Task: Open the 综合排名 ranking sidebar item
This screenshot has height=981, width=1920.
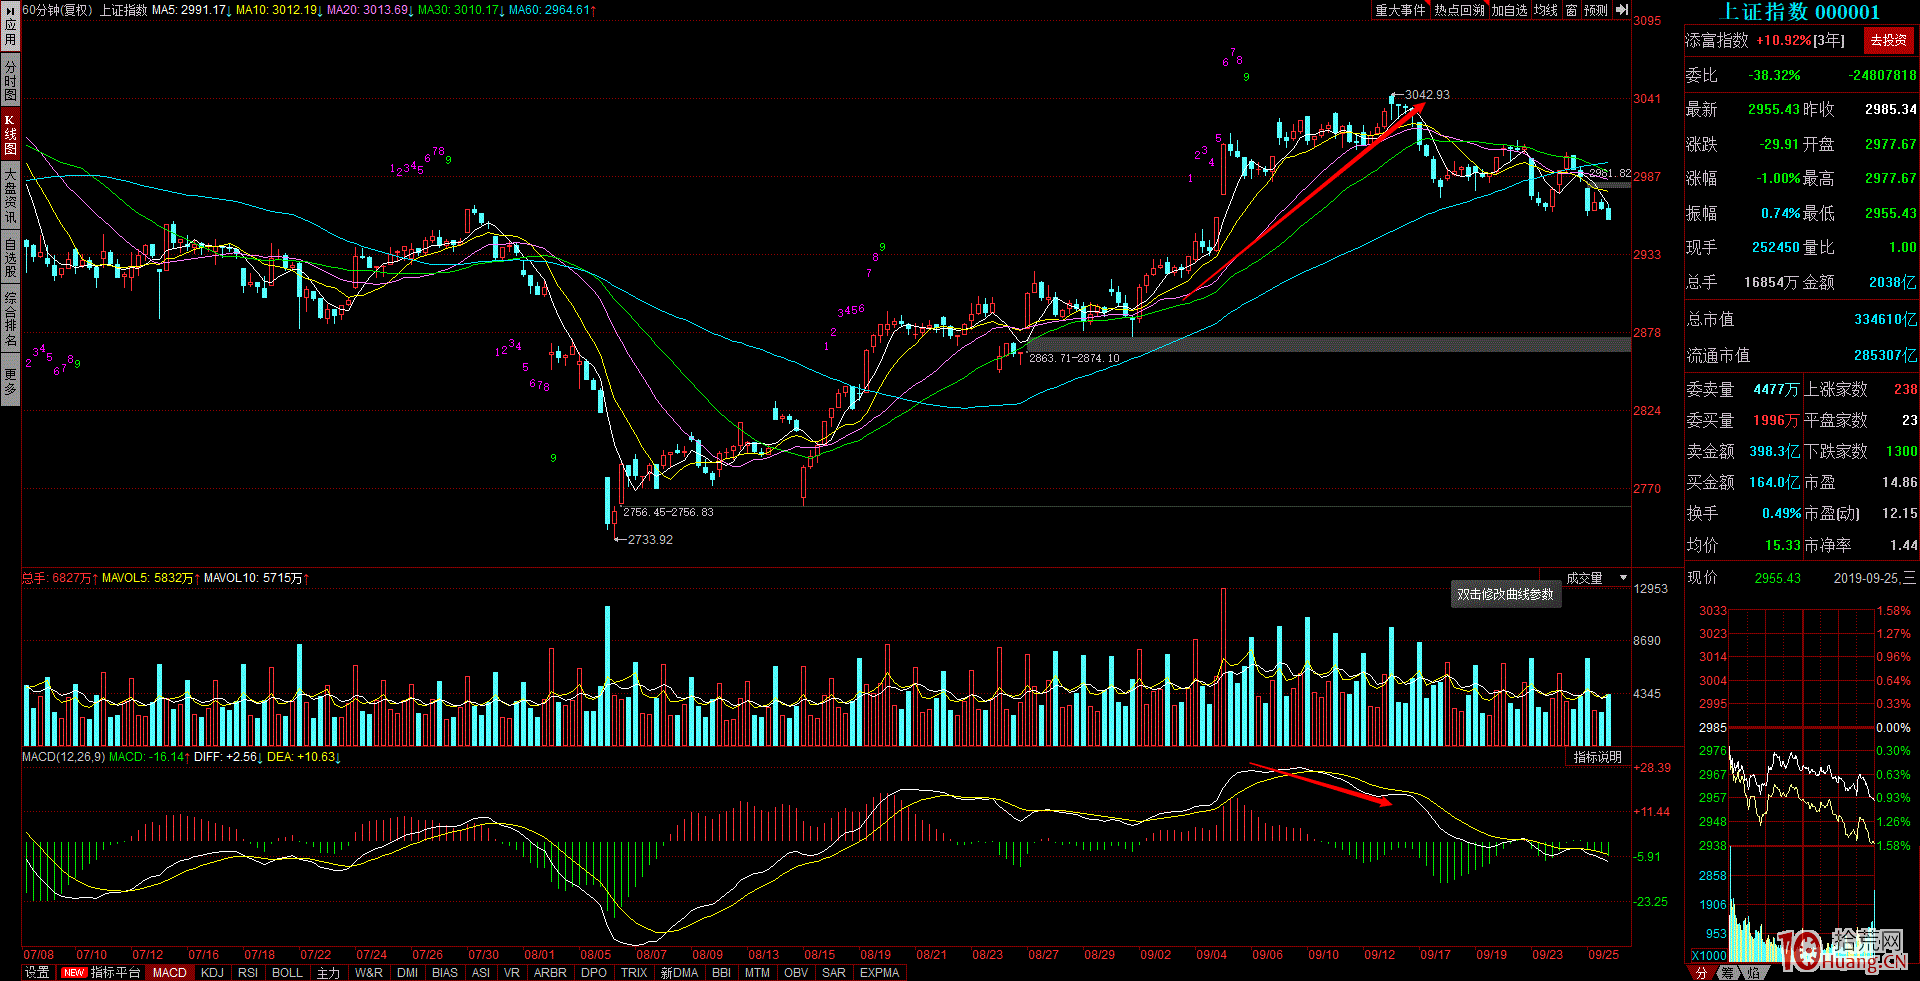Action: (x=10, y=318)
